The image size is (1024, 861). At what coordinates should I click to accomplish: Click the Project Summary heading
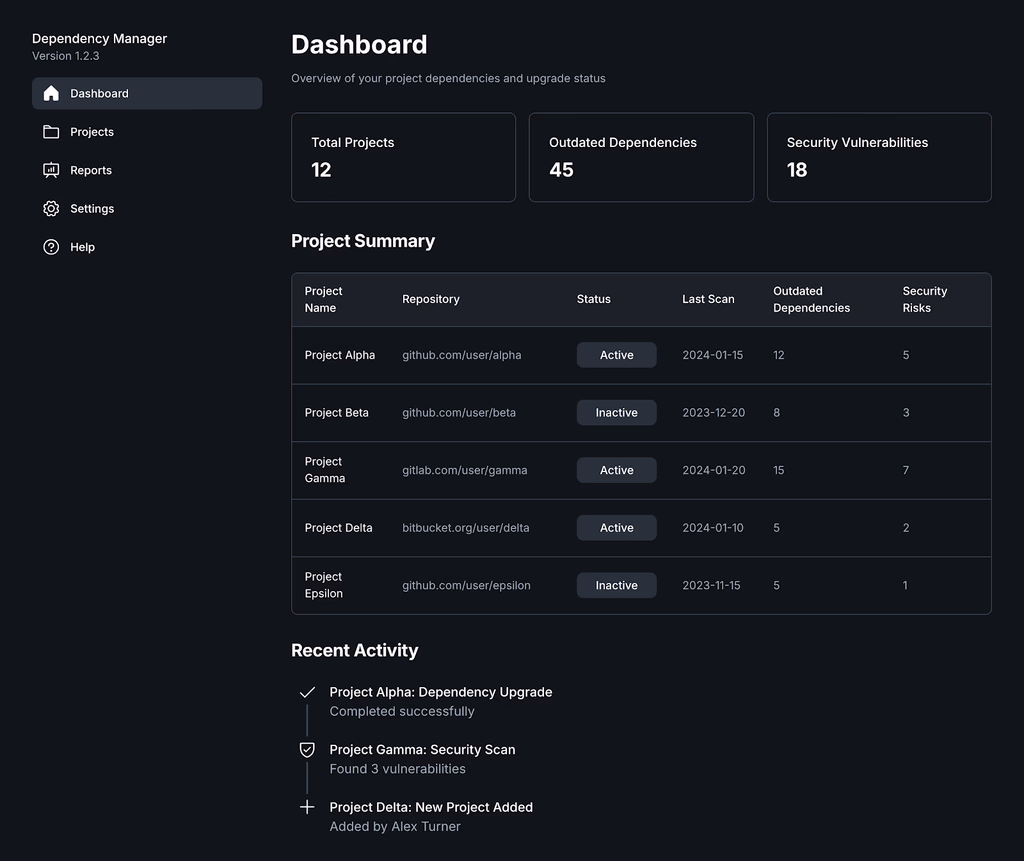coord(363,241)
